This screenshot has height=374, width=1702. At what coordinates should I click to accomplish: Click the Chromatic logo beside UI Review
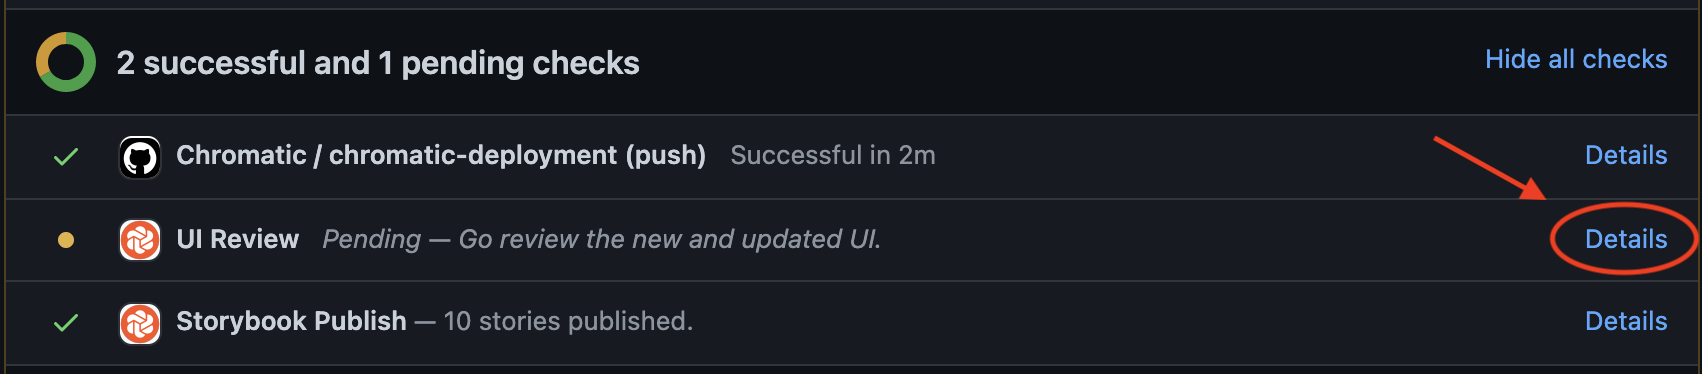coord(140,240)
